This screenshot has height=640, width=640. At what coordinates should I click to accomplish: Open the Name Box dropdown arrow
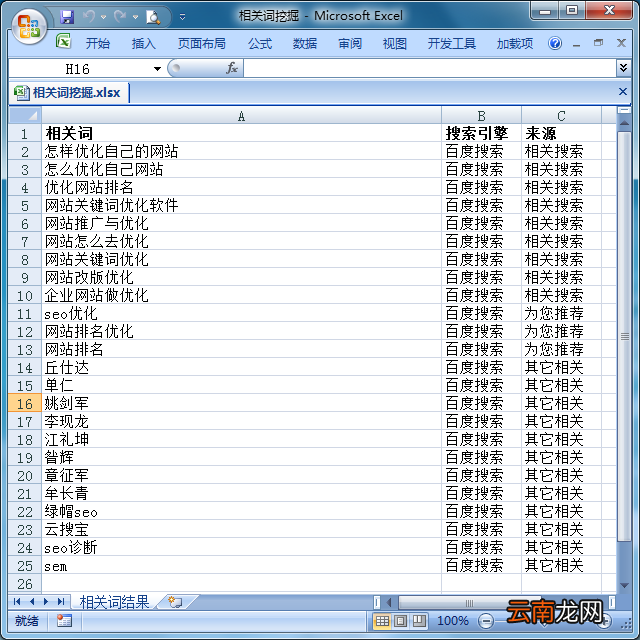click(157, 69)
